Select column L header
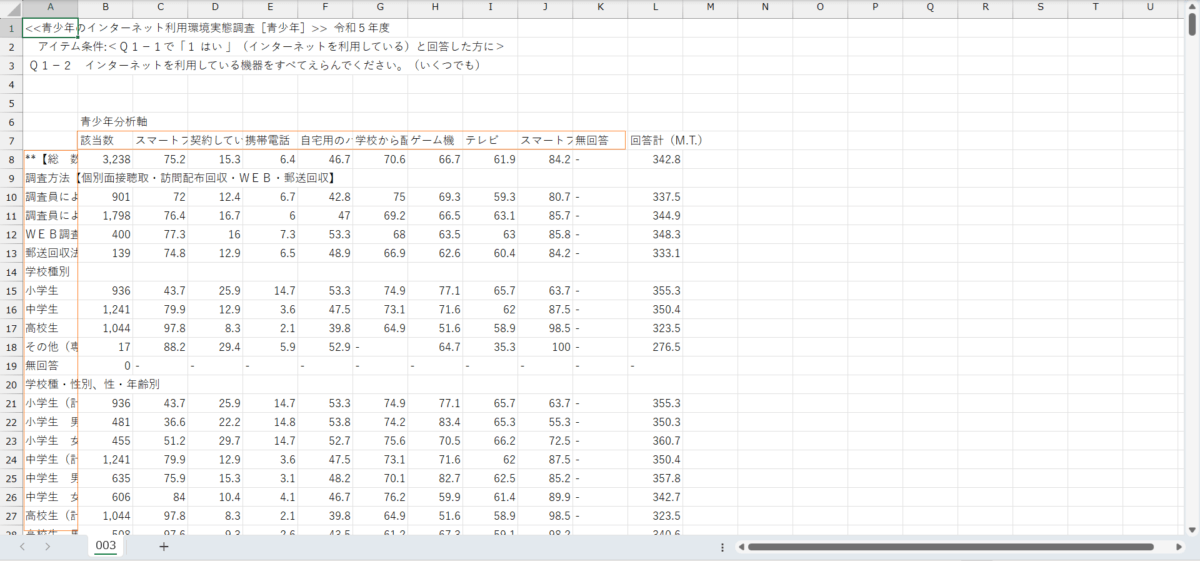This screenshot has height=561, width=1200. point(655,8)
